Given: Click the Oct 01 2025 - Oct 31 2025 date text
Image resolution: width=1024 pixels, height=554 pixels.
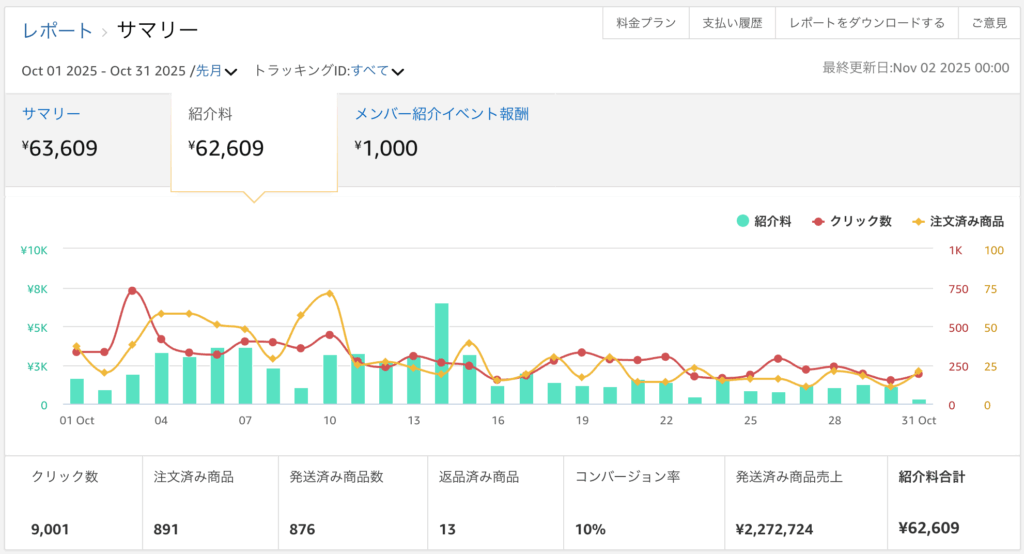Looking at the screenshot, I should click(104, 71).
